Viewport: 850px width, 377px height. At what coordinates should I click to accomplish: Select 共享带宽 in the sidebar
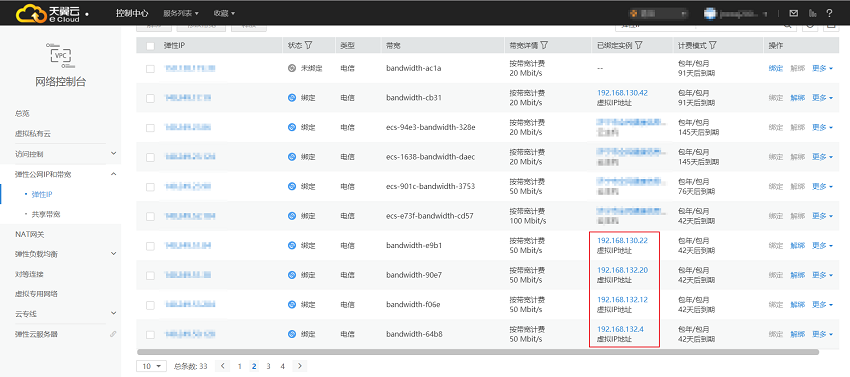click(x=46, y=214)
